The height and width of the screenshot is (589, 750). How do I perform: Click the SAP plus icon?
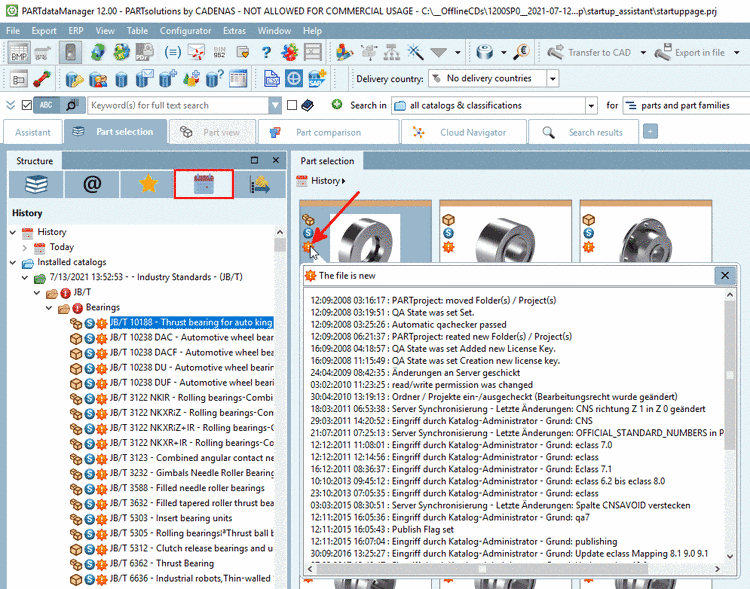click(317, 78)
